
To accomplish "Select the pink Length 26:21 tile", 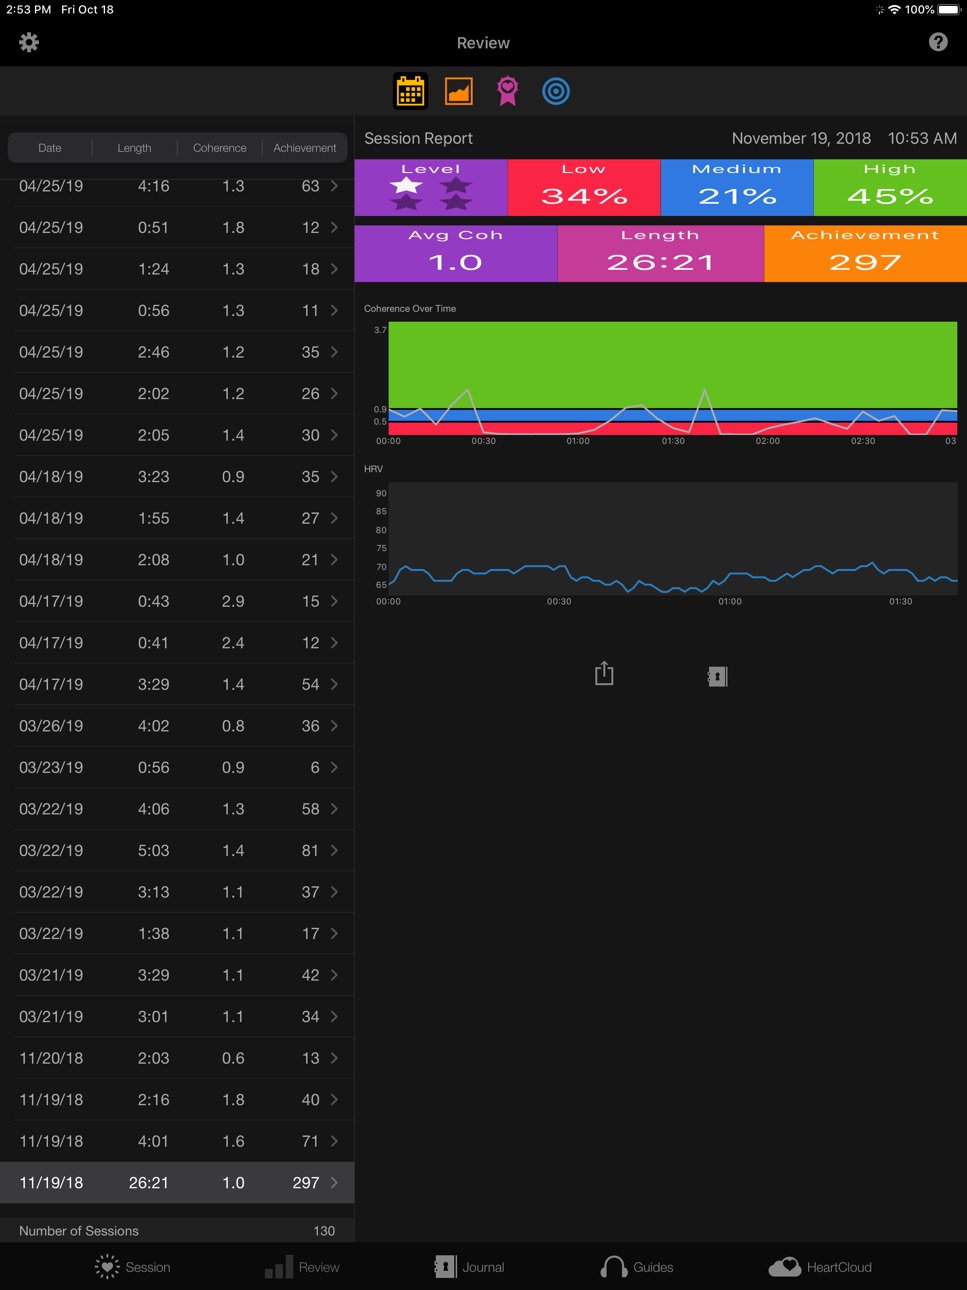I will 661,253.
